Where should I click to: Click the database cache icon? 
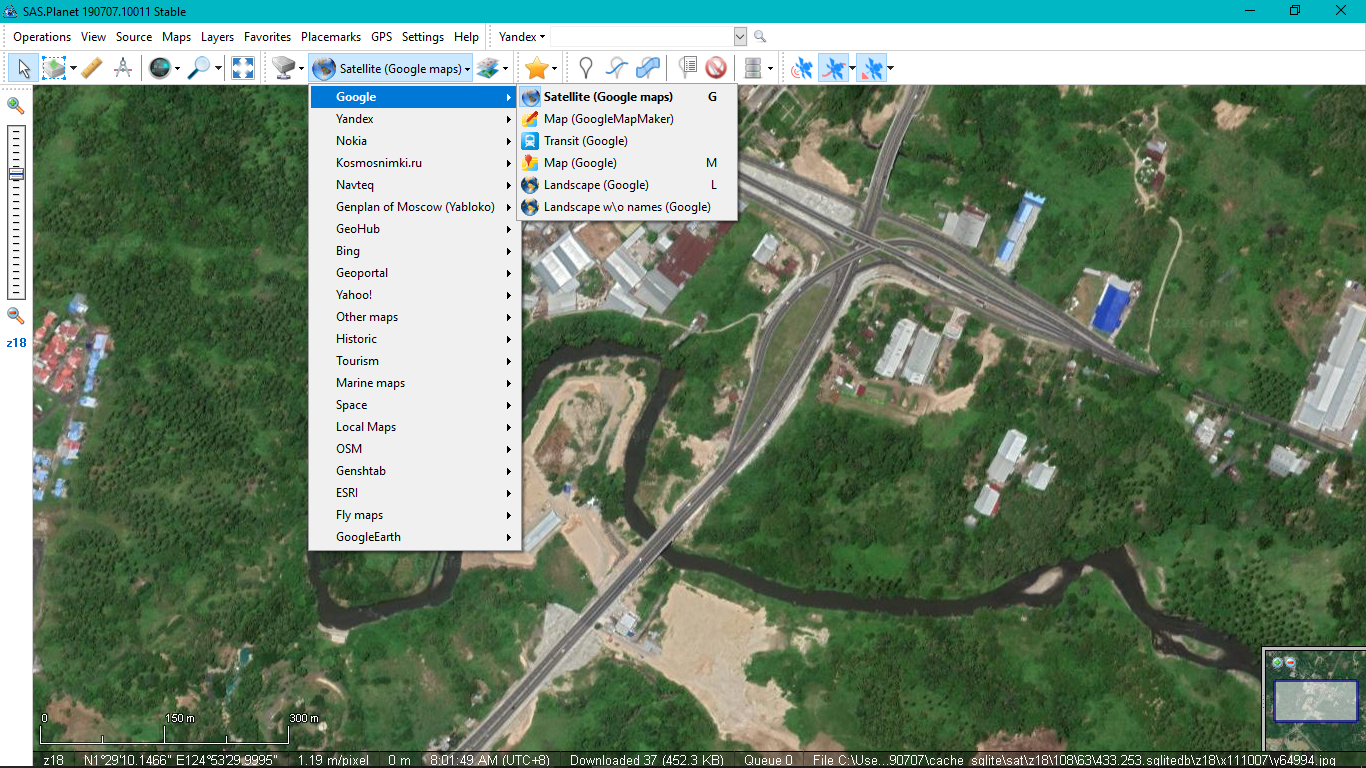[x=751, y=67]
